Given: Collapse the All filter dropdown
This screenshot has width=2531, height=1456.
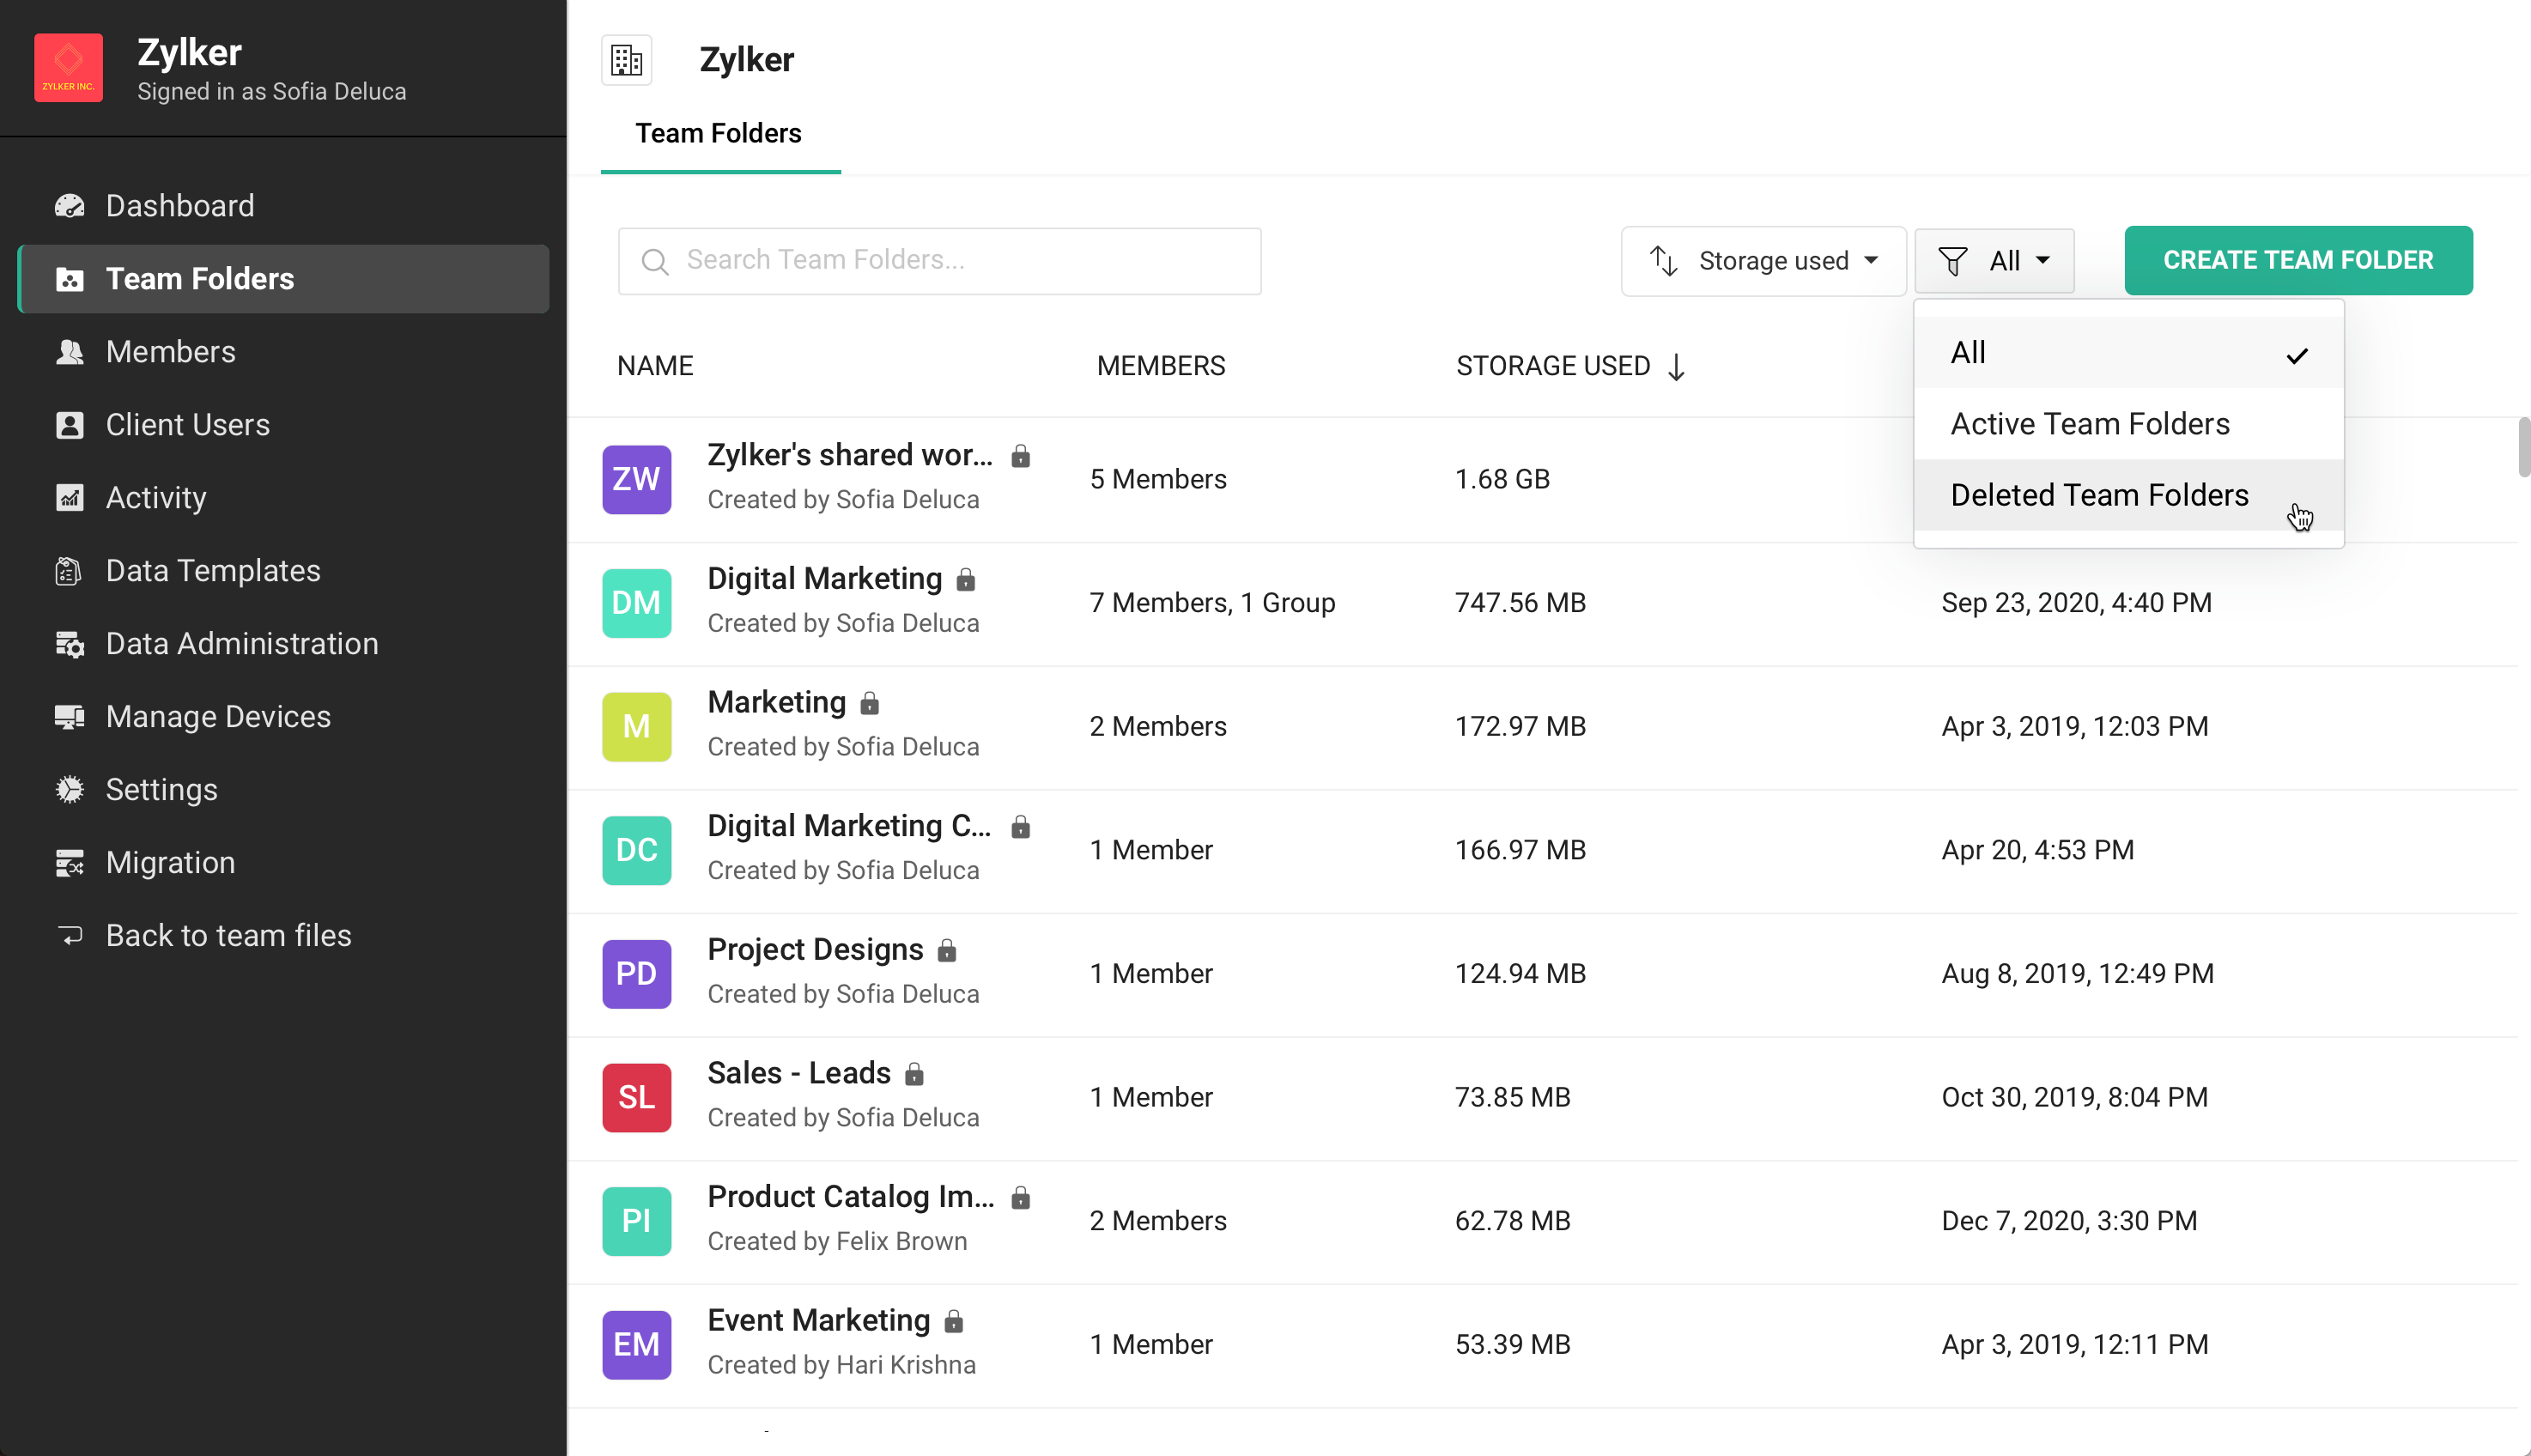Looking at the screenshot, I should pos(1994,261).
